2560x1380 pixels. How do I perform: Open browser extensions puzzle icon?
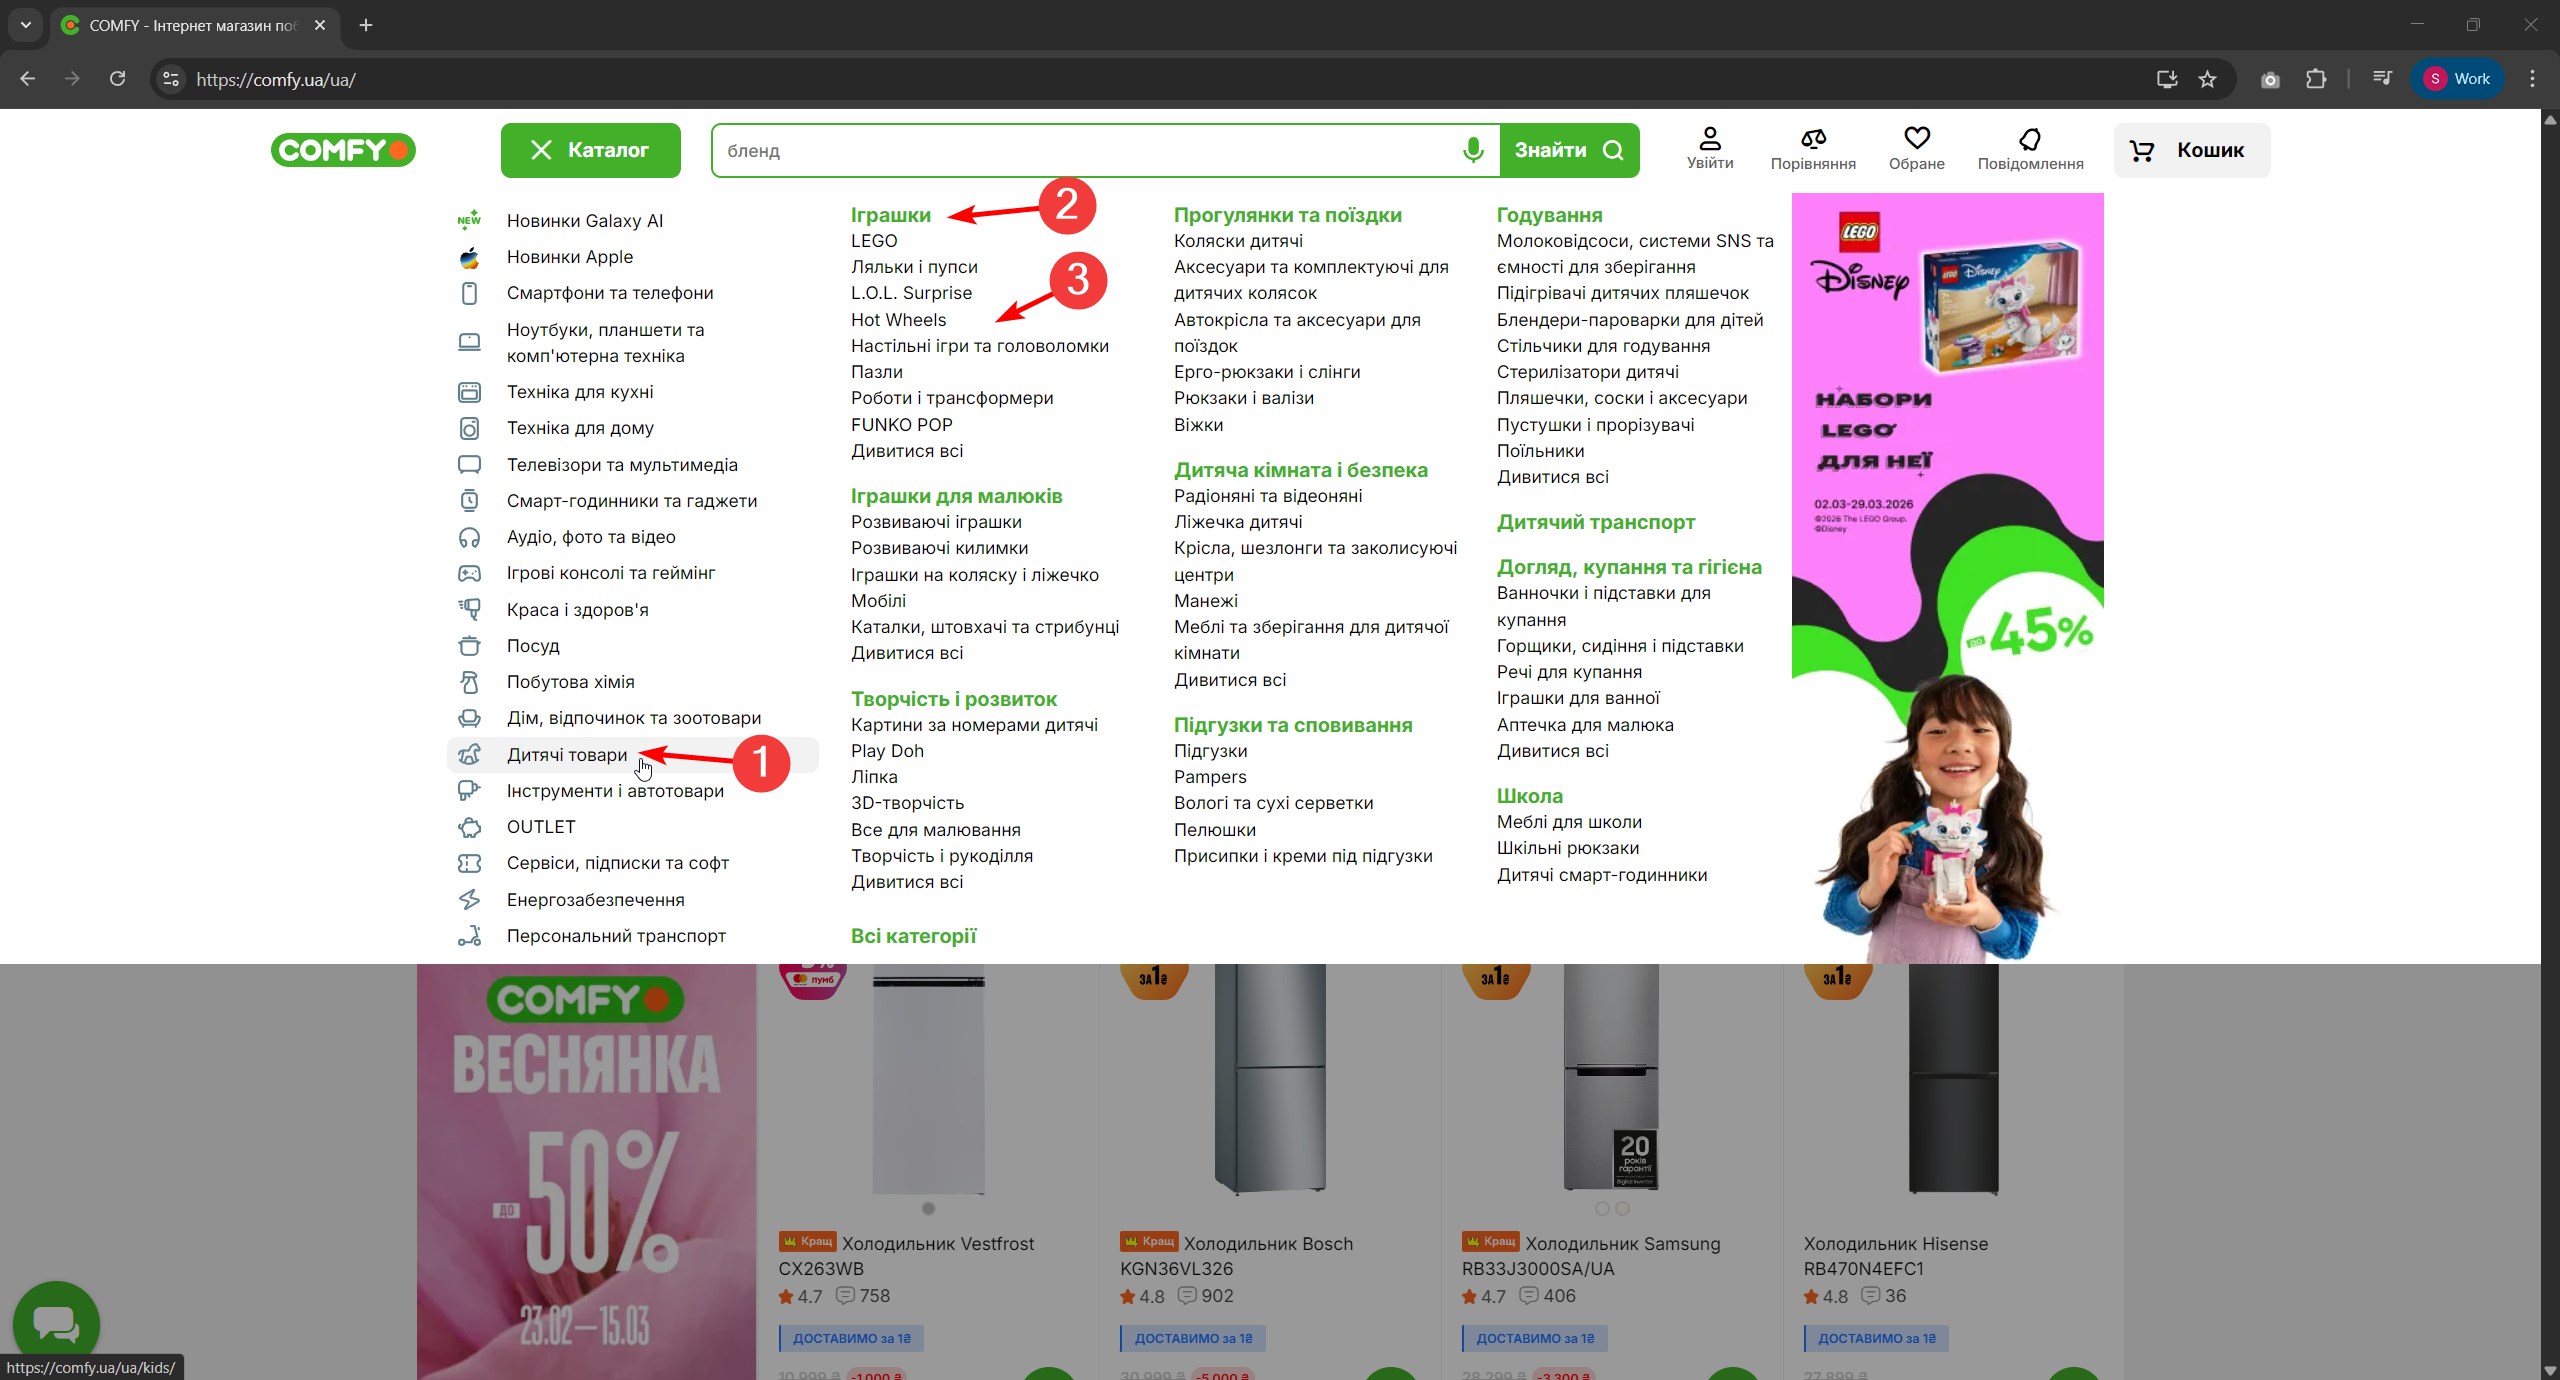[x=2315, y=79]
